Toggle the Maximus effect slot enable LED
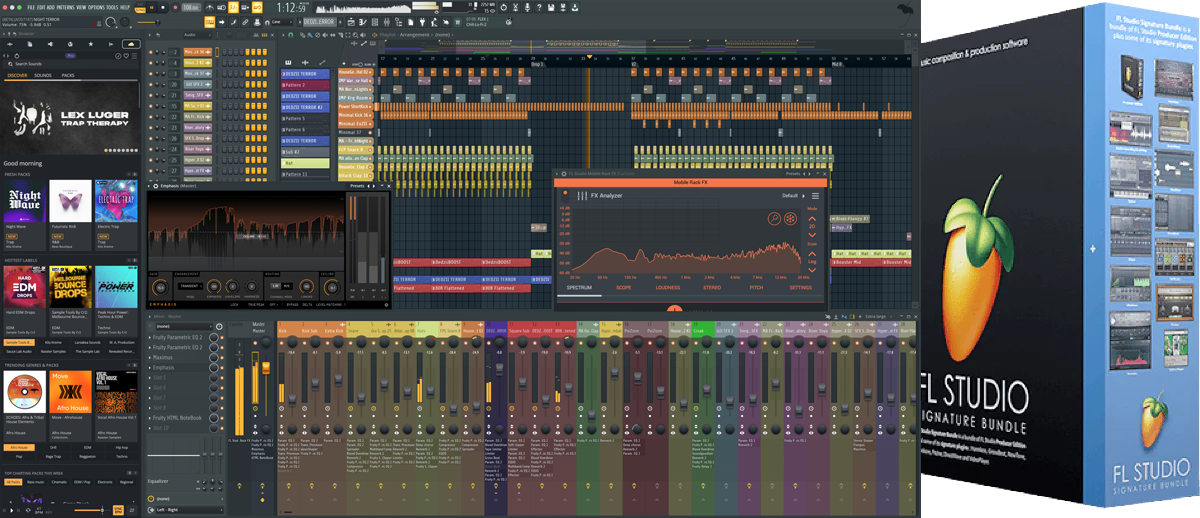Image resolution: width=1200 pixels, height=518 pixels. (222, 357)
